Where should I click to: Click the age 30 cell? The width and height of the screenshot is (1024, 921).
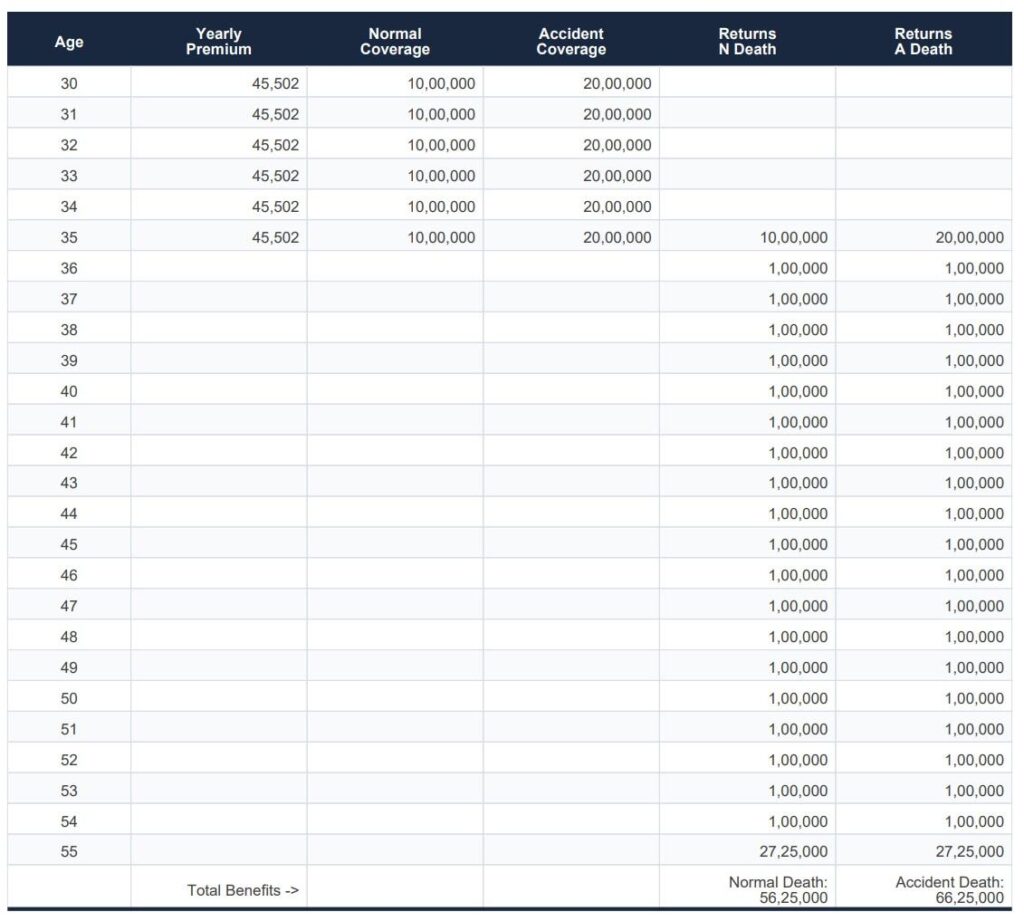click(69, 84)
